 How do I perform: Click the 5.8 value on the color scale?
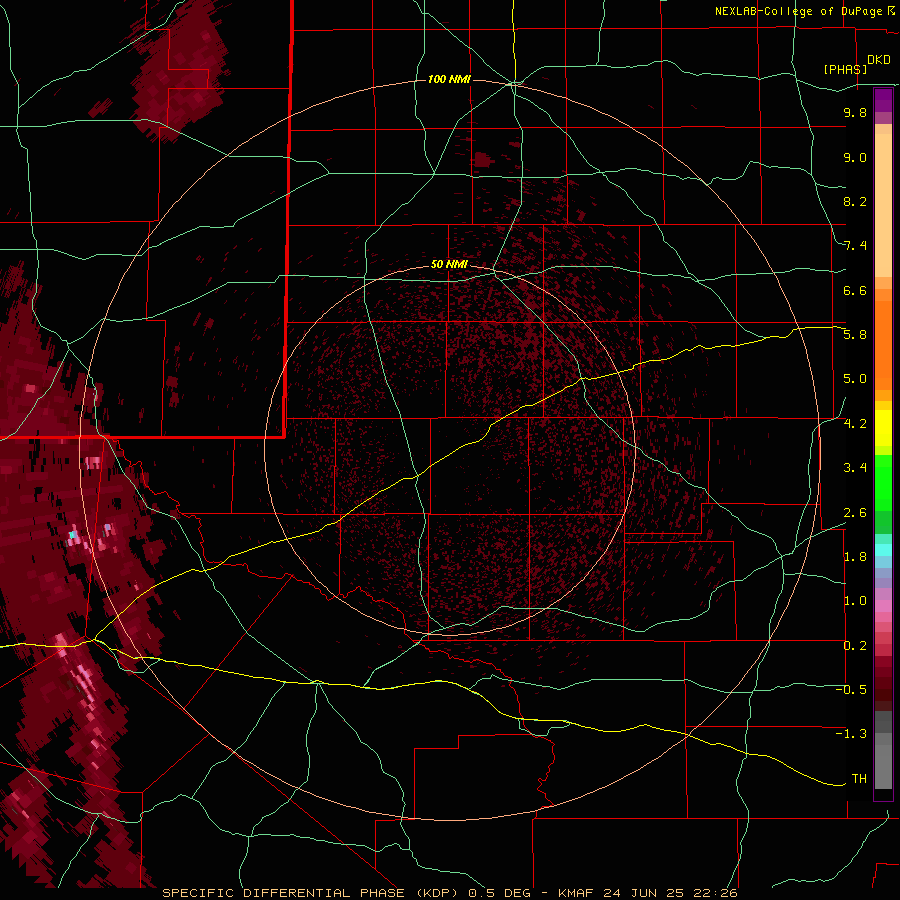[x=855, y=335]
